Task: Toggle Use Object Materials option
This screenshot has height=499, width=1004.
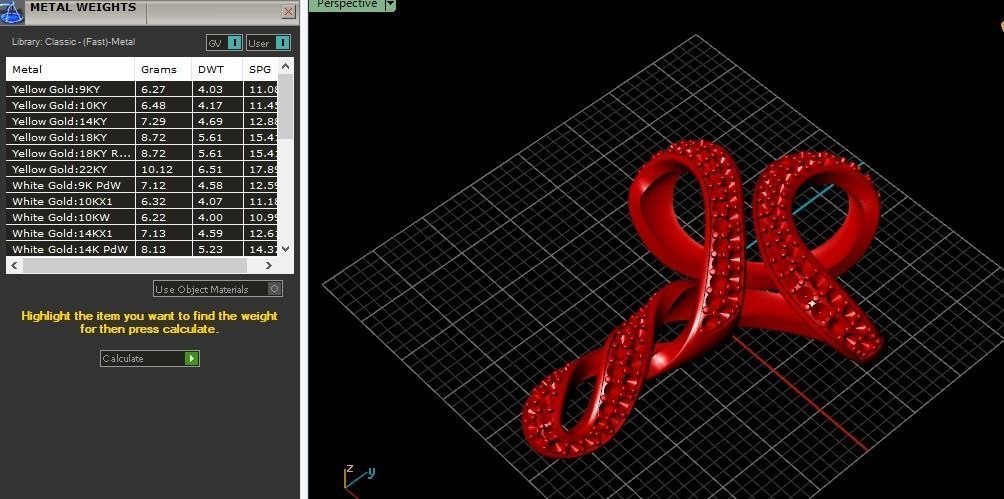Action: [x=218, y=289]
